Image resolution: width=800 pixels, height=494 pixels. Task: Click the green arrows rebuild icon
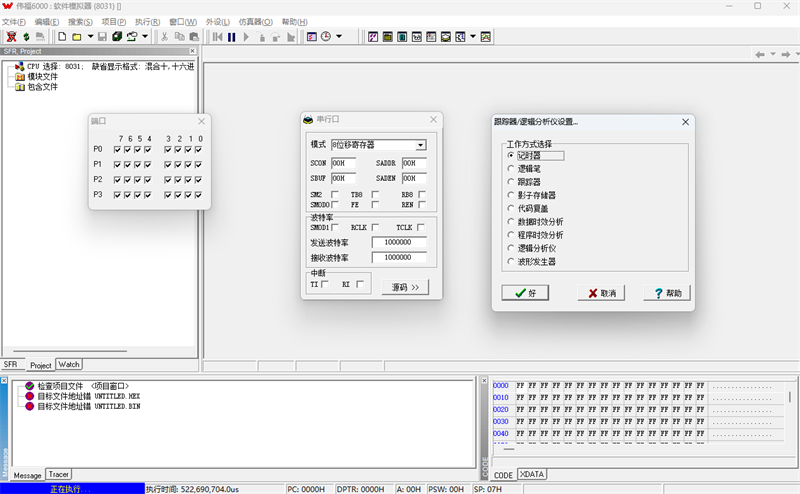(26, 37)
